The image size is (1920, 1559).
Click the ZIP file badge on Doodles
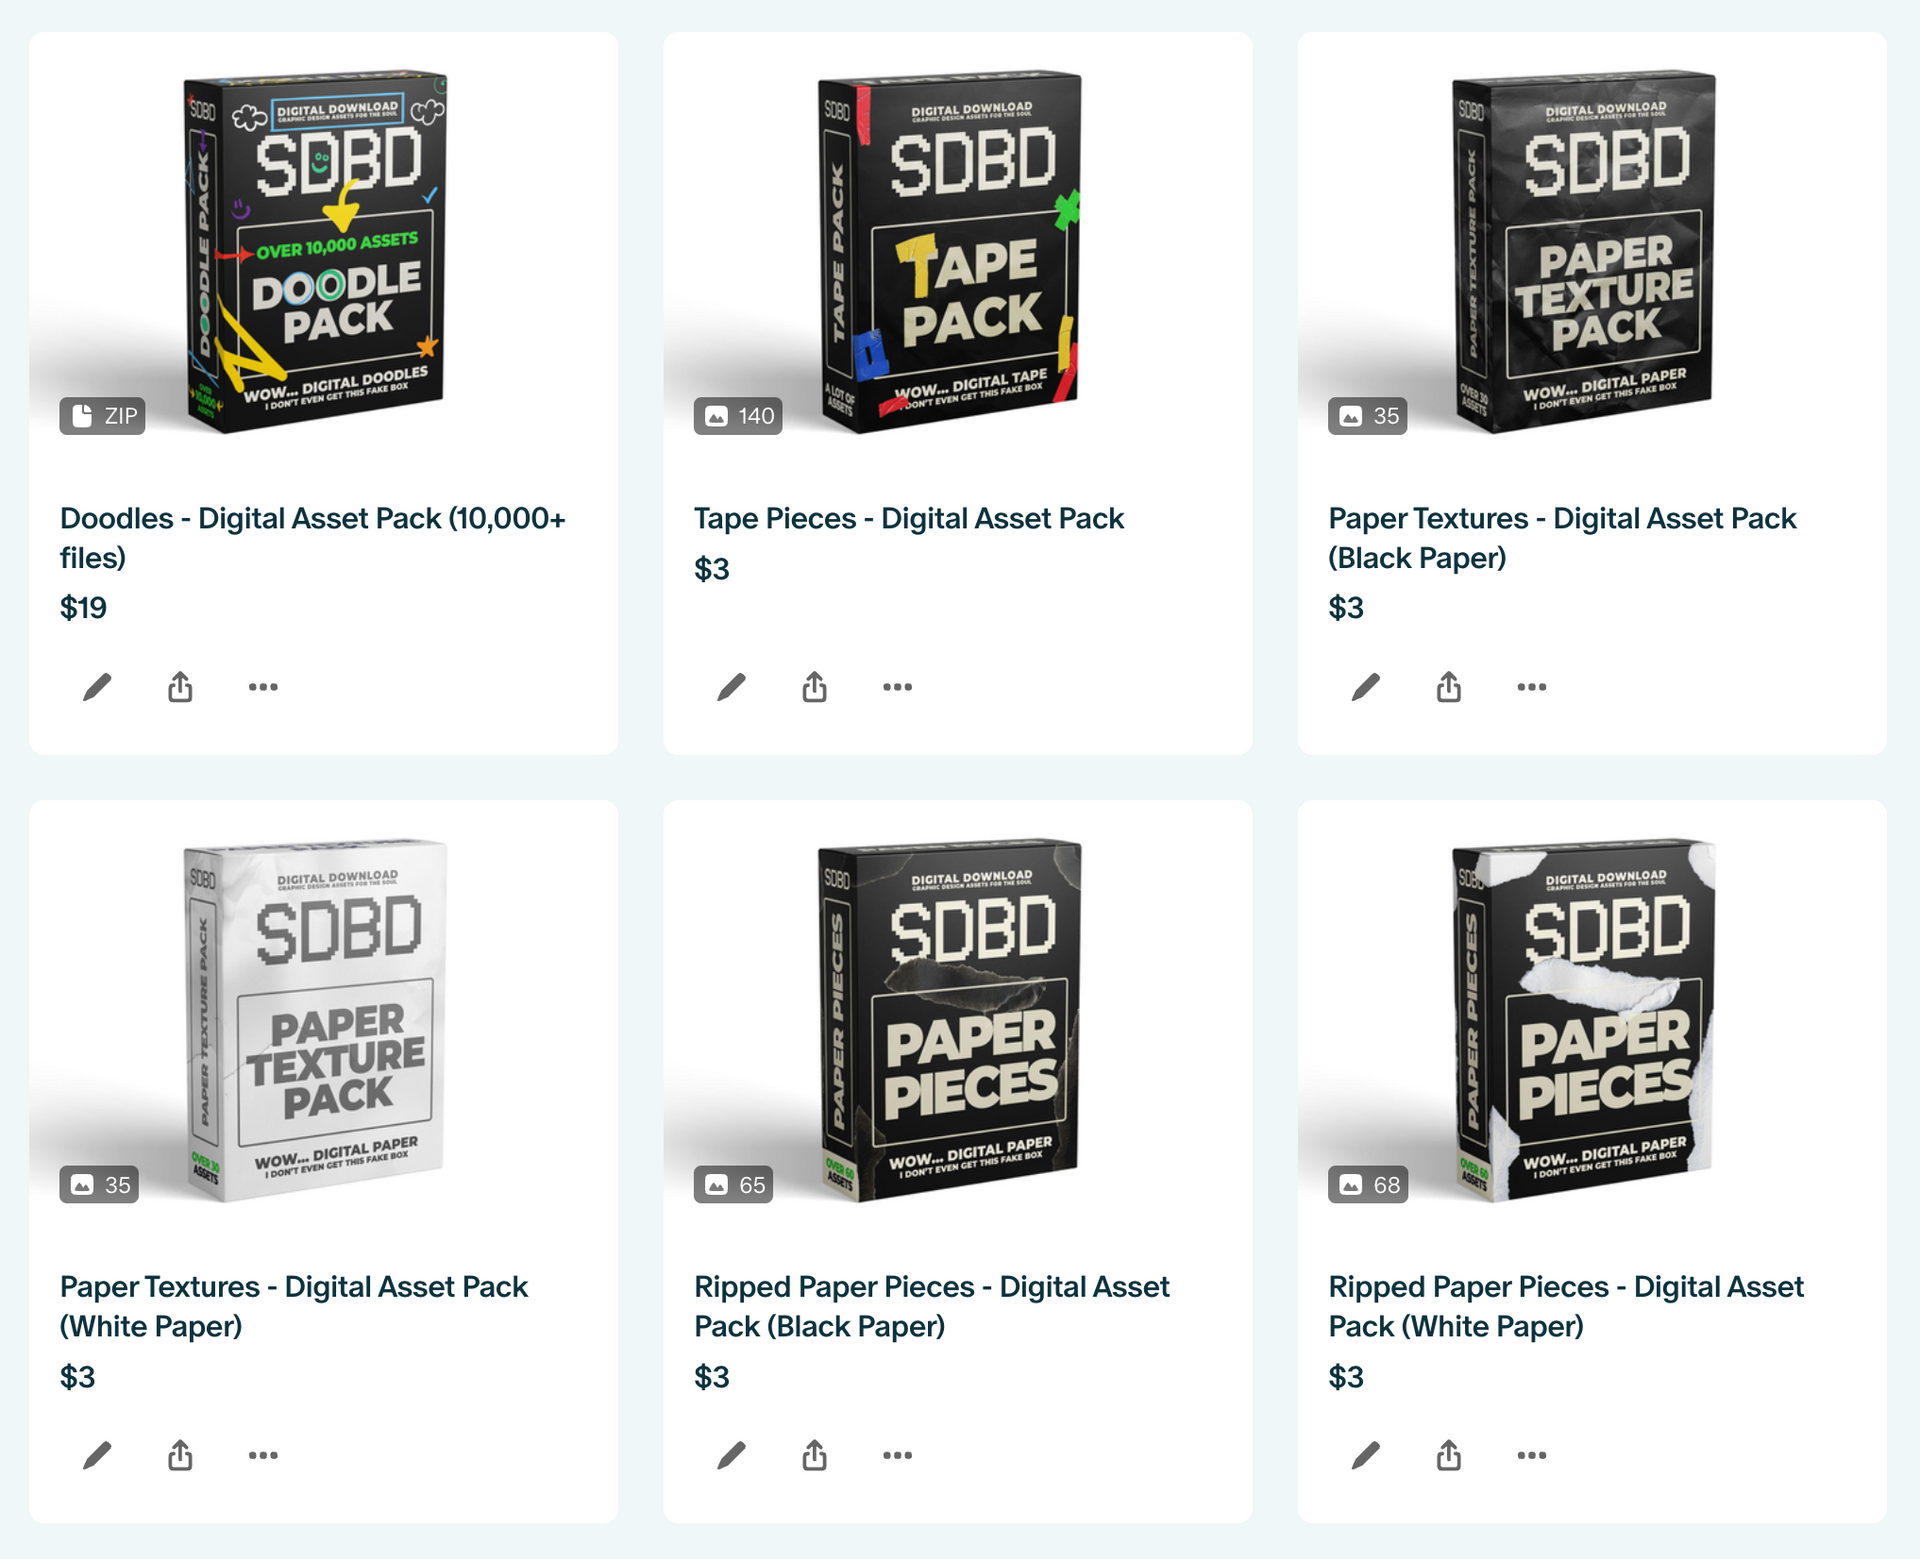click(x=102, y=416)
